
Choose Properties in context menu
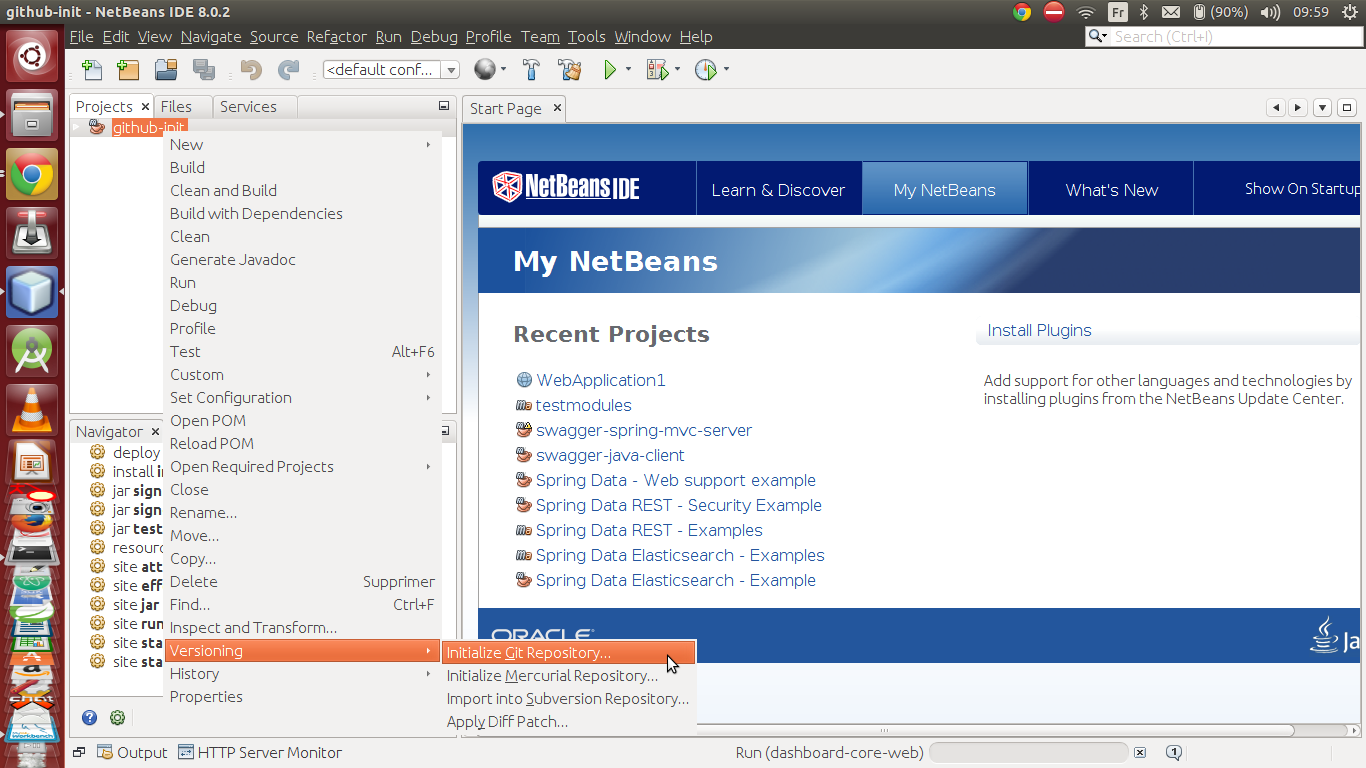[x=302, y=697]
